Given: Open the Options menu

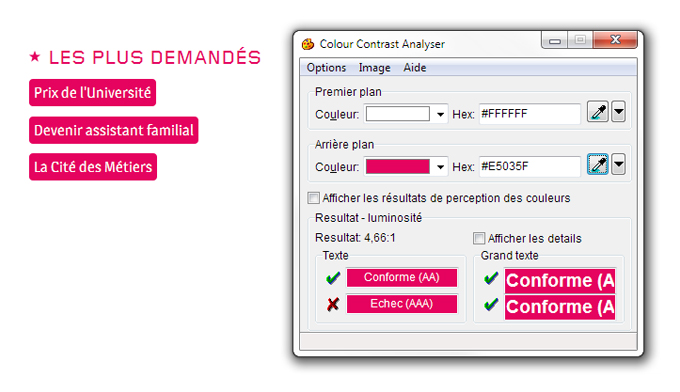Looking at the screenshot, I should [326, 68].
